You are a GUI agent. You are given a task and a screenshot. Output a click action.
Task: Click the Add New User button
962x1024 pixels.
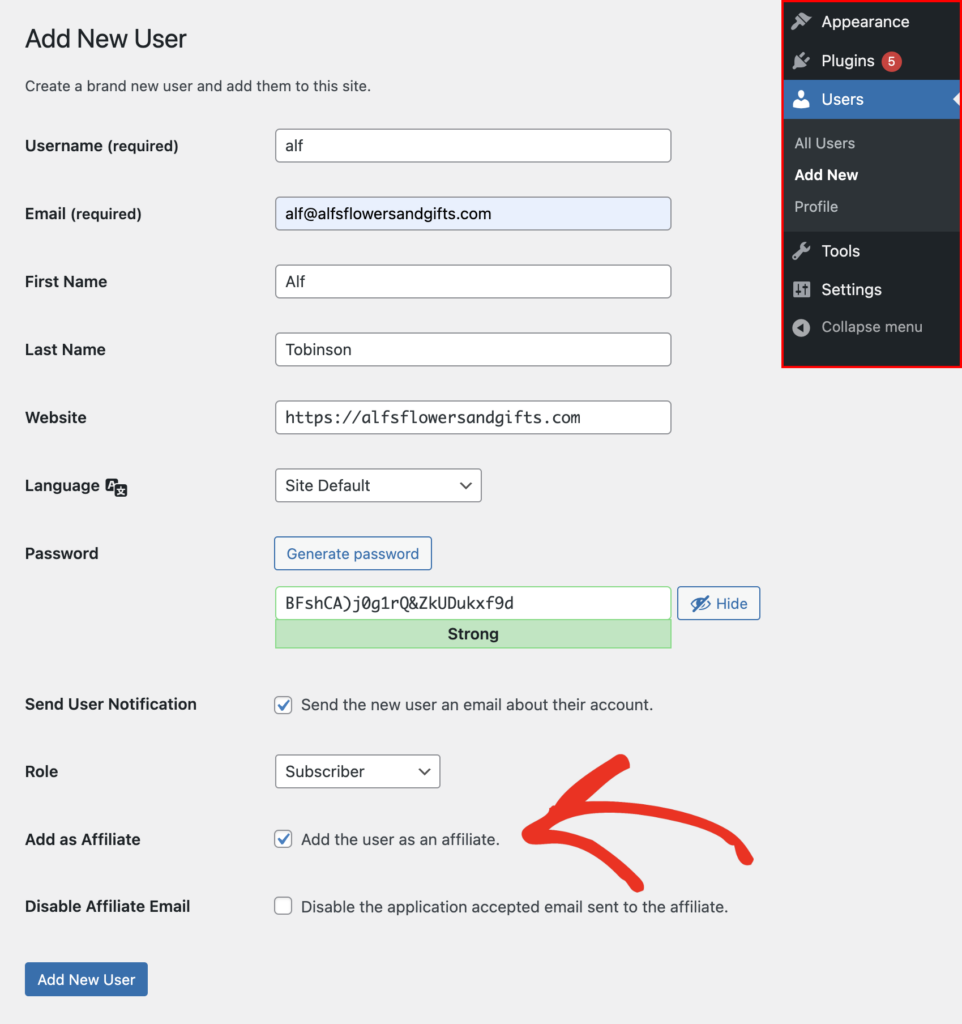86,979
